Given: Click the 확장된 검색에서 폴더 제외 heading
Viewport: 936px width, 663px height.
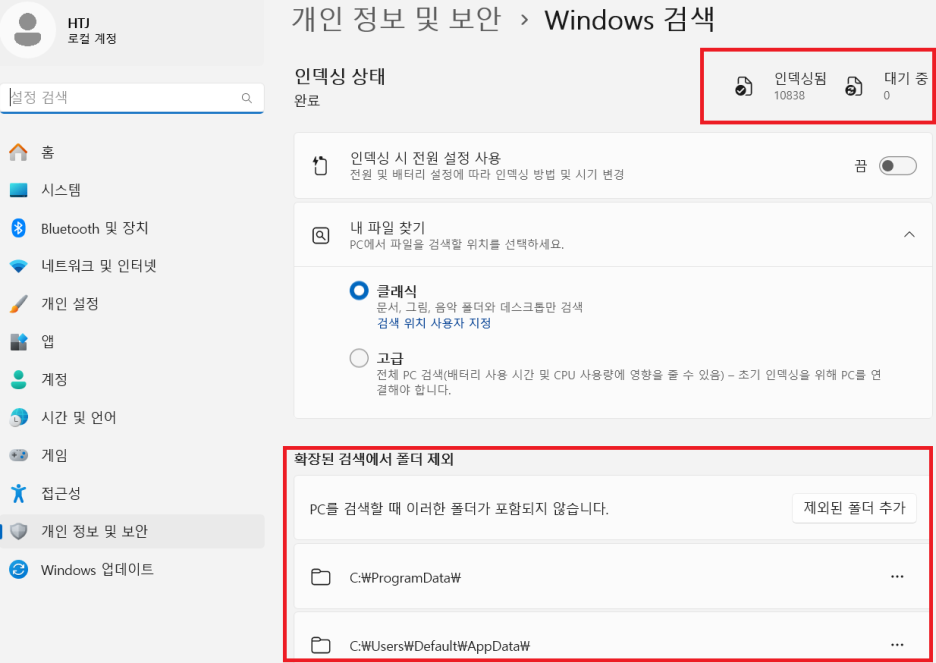Looking at the screenshot, I should pos(374,459).
